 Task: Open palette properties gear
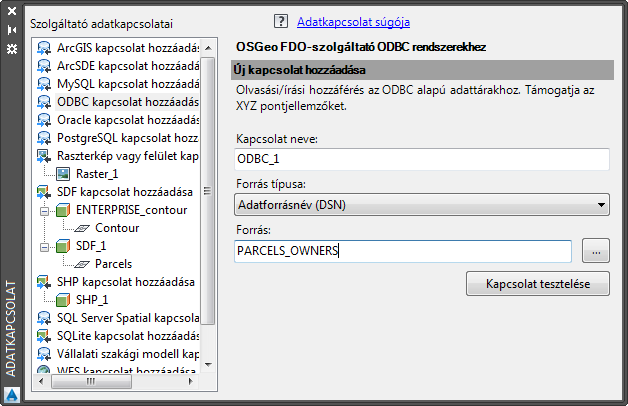click(12, 49)
